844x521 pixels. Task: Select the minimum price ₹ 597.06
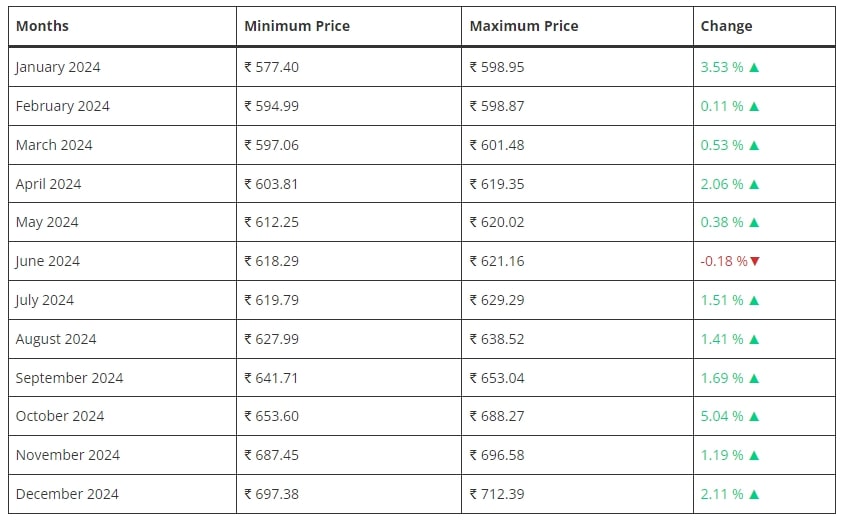click(271, 145)
